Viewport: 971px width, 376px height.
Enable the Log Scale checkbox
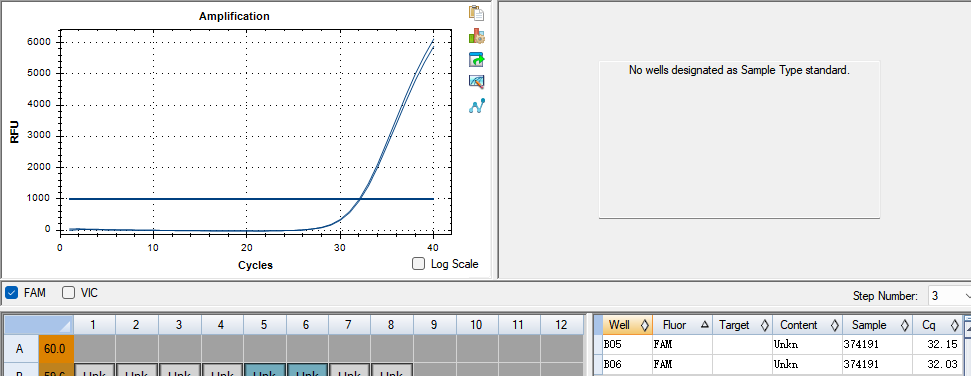pos(419,264)
